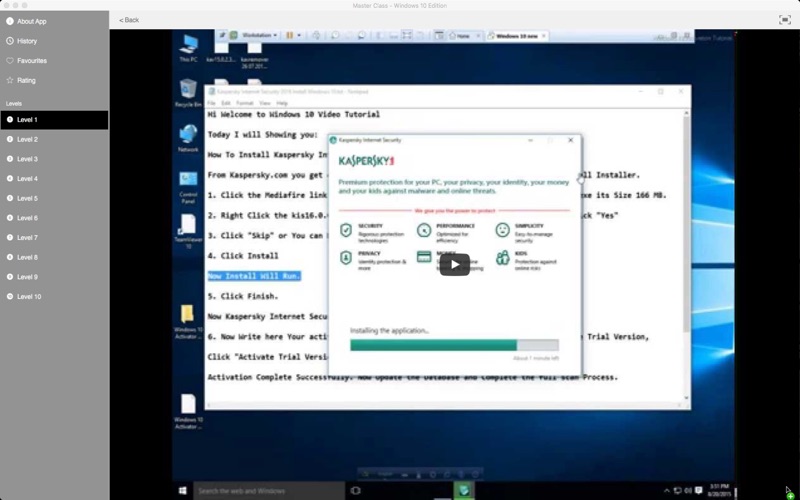Open the About App sidebar item
Viewport: 800px width, 500px height.
click(54, 21)
